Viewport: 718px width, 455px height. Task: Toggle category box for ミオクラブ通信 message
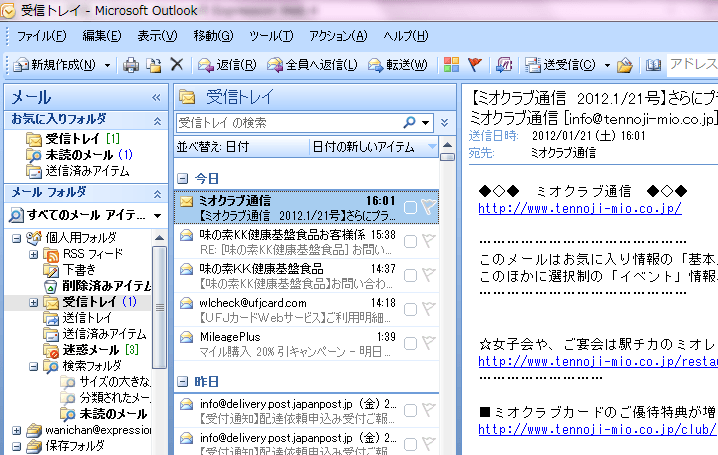click(x=410, y=207)
